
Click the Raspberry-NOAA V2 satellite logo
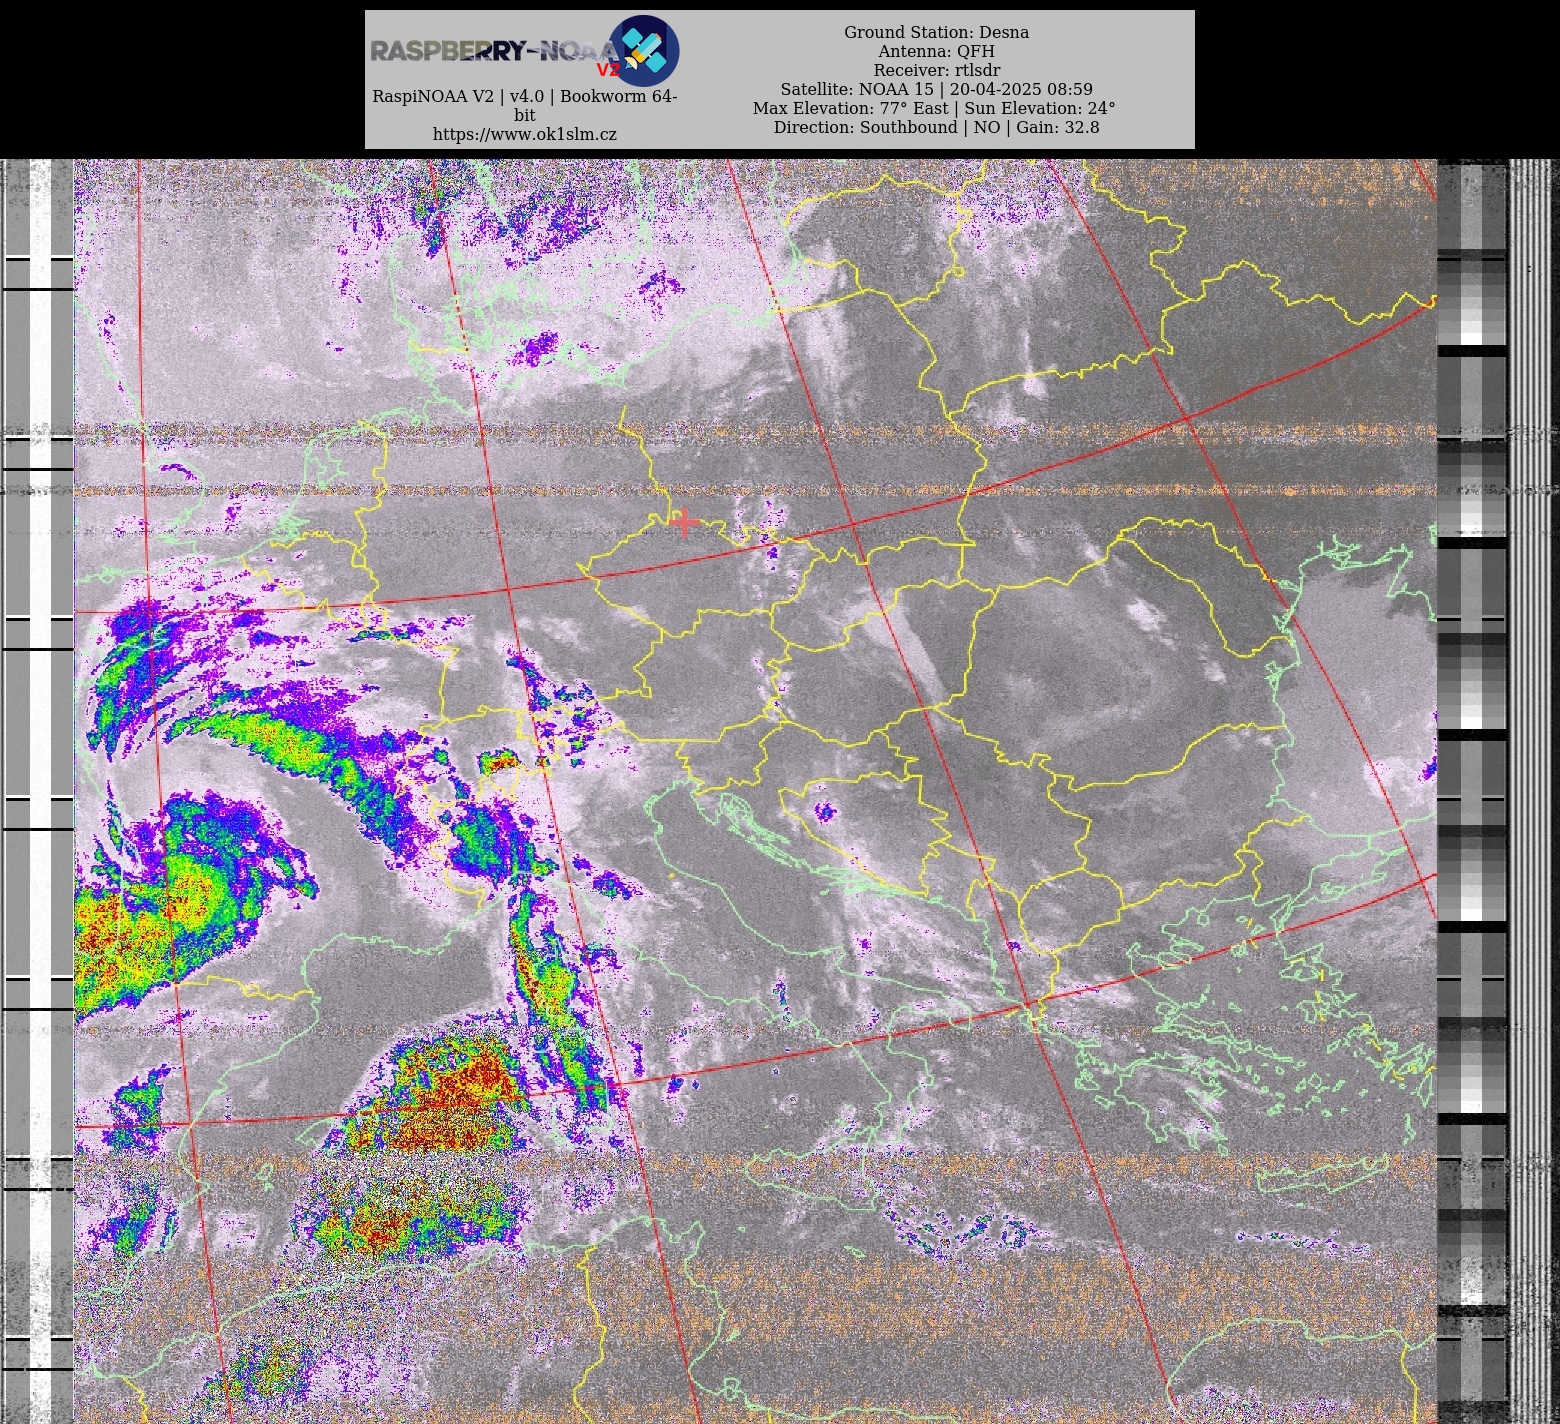(x=525, y=50)
